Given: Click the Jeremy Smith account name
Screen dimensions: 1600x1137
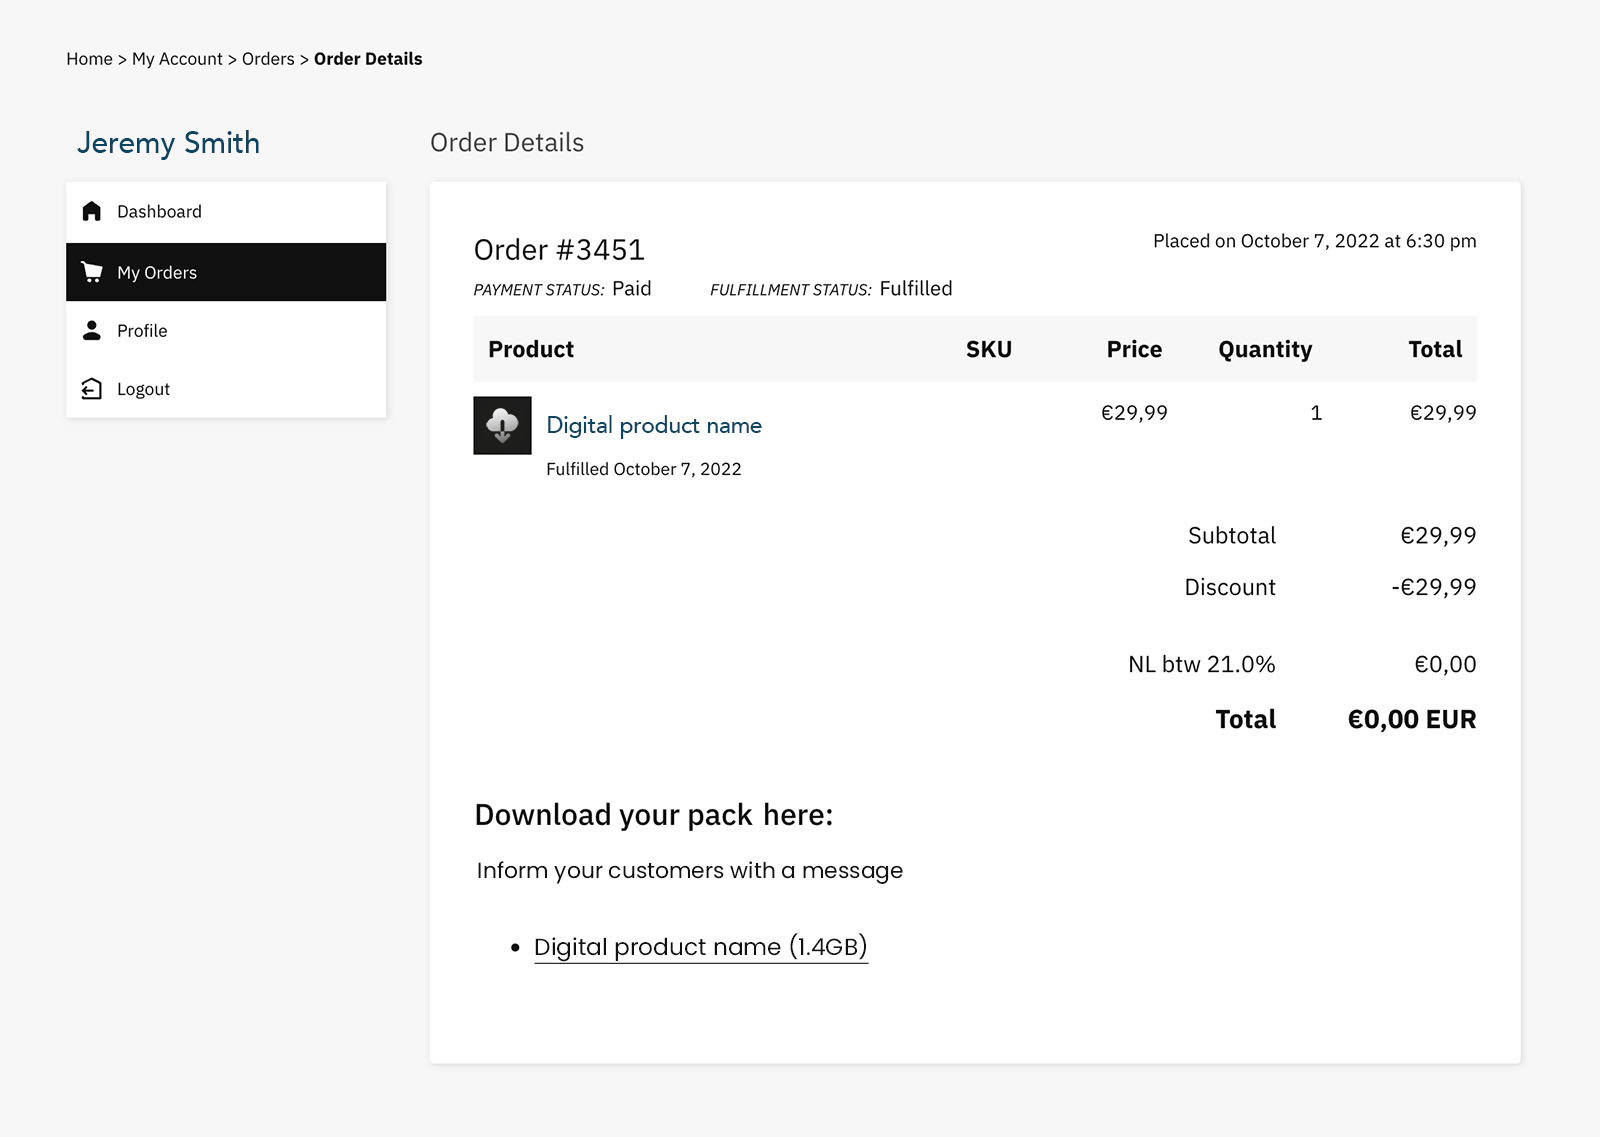Looking at the screenshot, I should (170, 143).
